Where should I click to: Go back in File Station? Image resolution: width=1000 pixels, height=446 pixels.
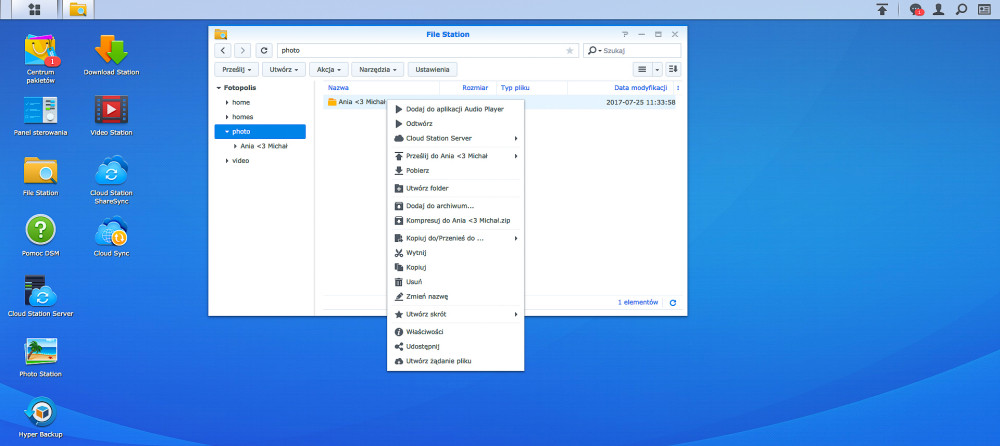[222, 50]
